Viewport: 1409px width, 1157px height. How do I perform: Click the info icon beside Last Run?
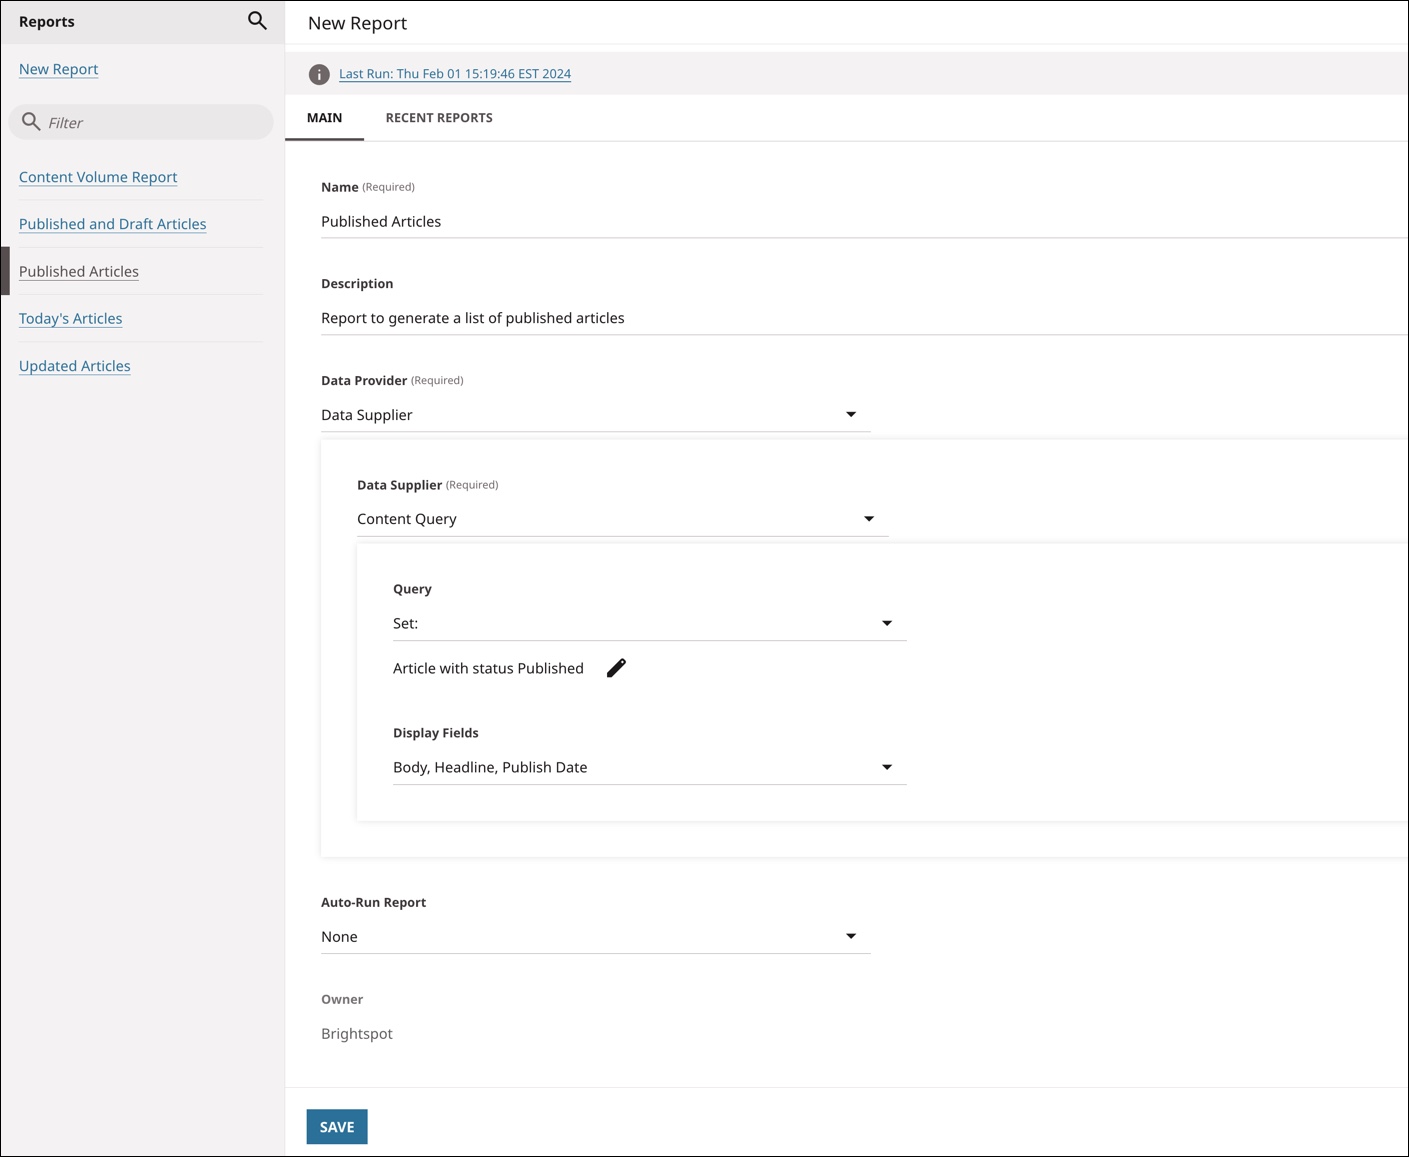319,74
